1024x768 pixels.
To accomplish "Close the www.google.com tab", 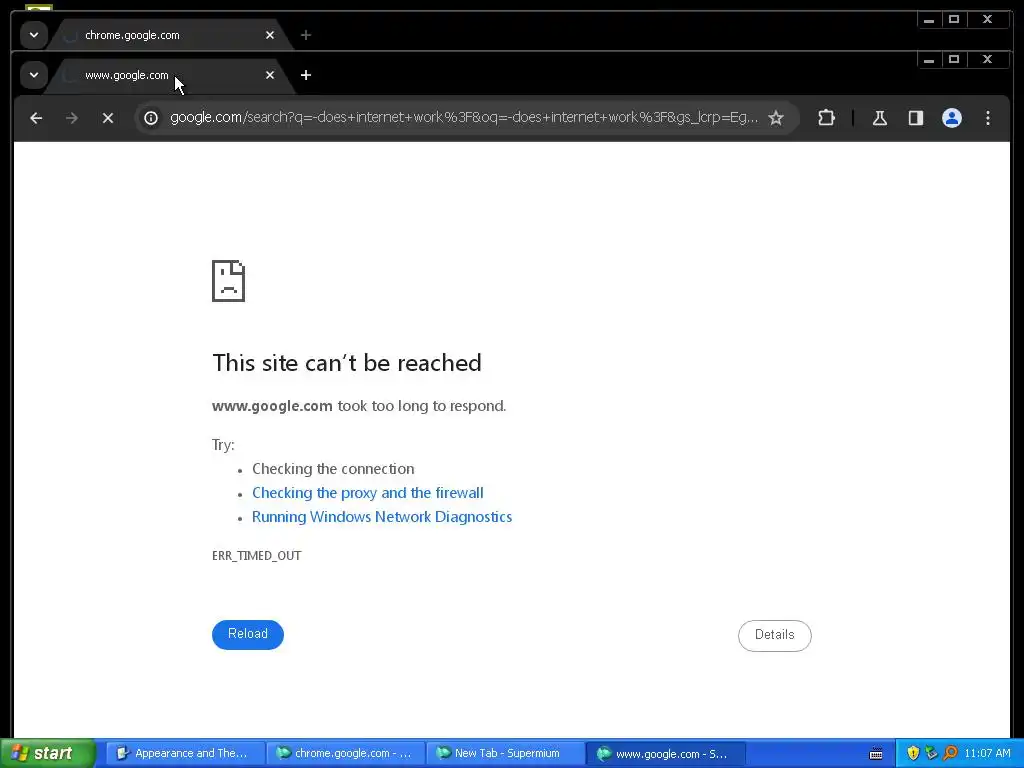I will coord(270,75).
